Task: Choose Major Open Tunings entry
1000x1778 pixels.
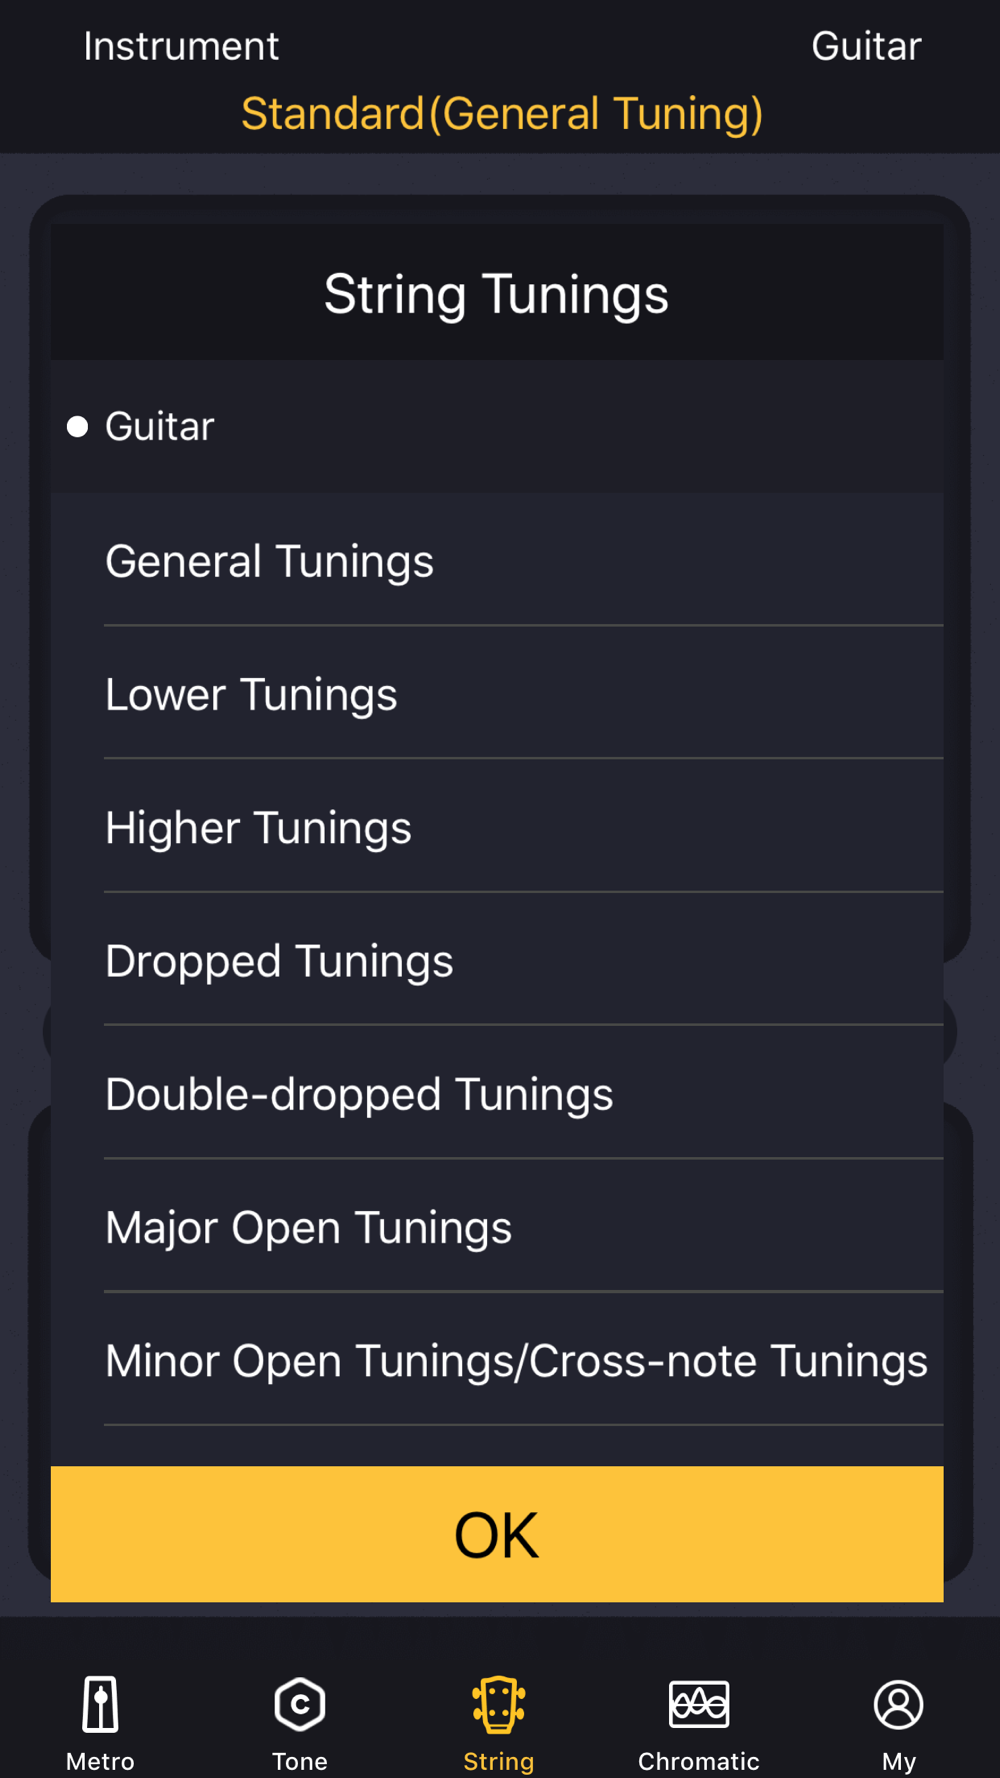Action: [x=497, y=1227]
